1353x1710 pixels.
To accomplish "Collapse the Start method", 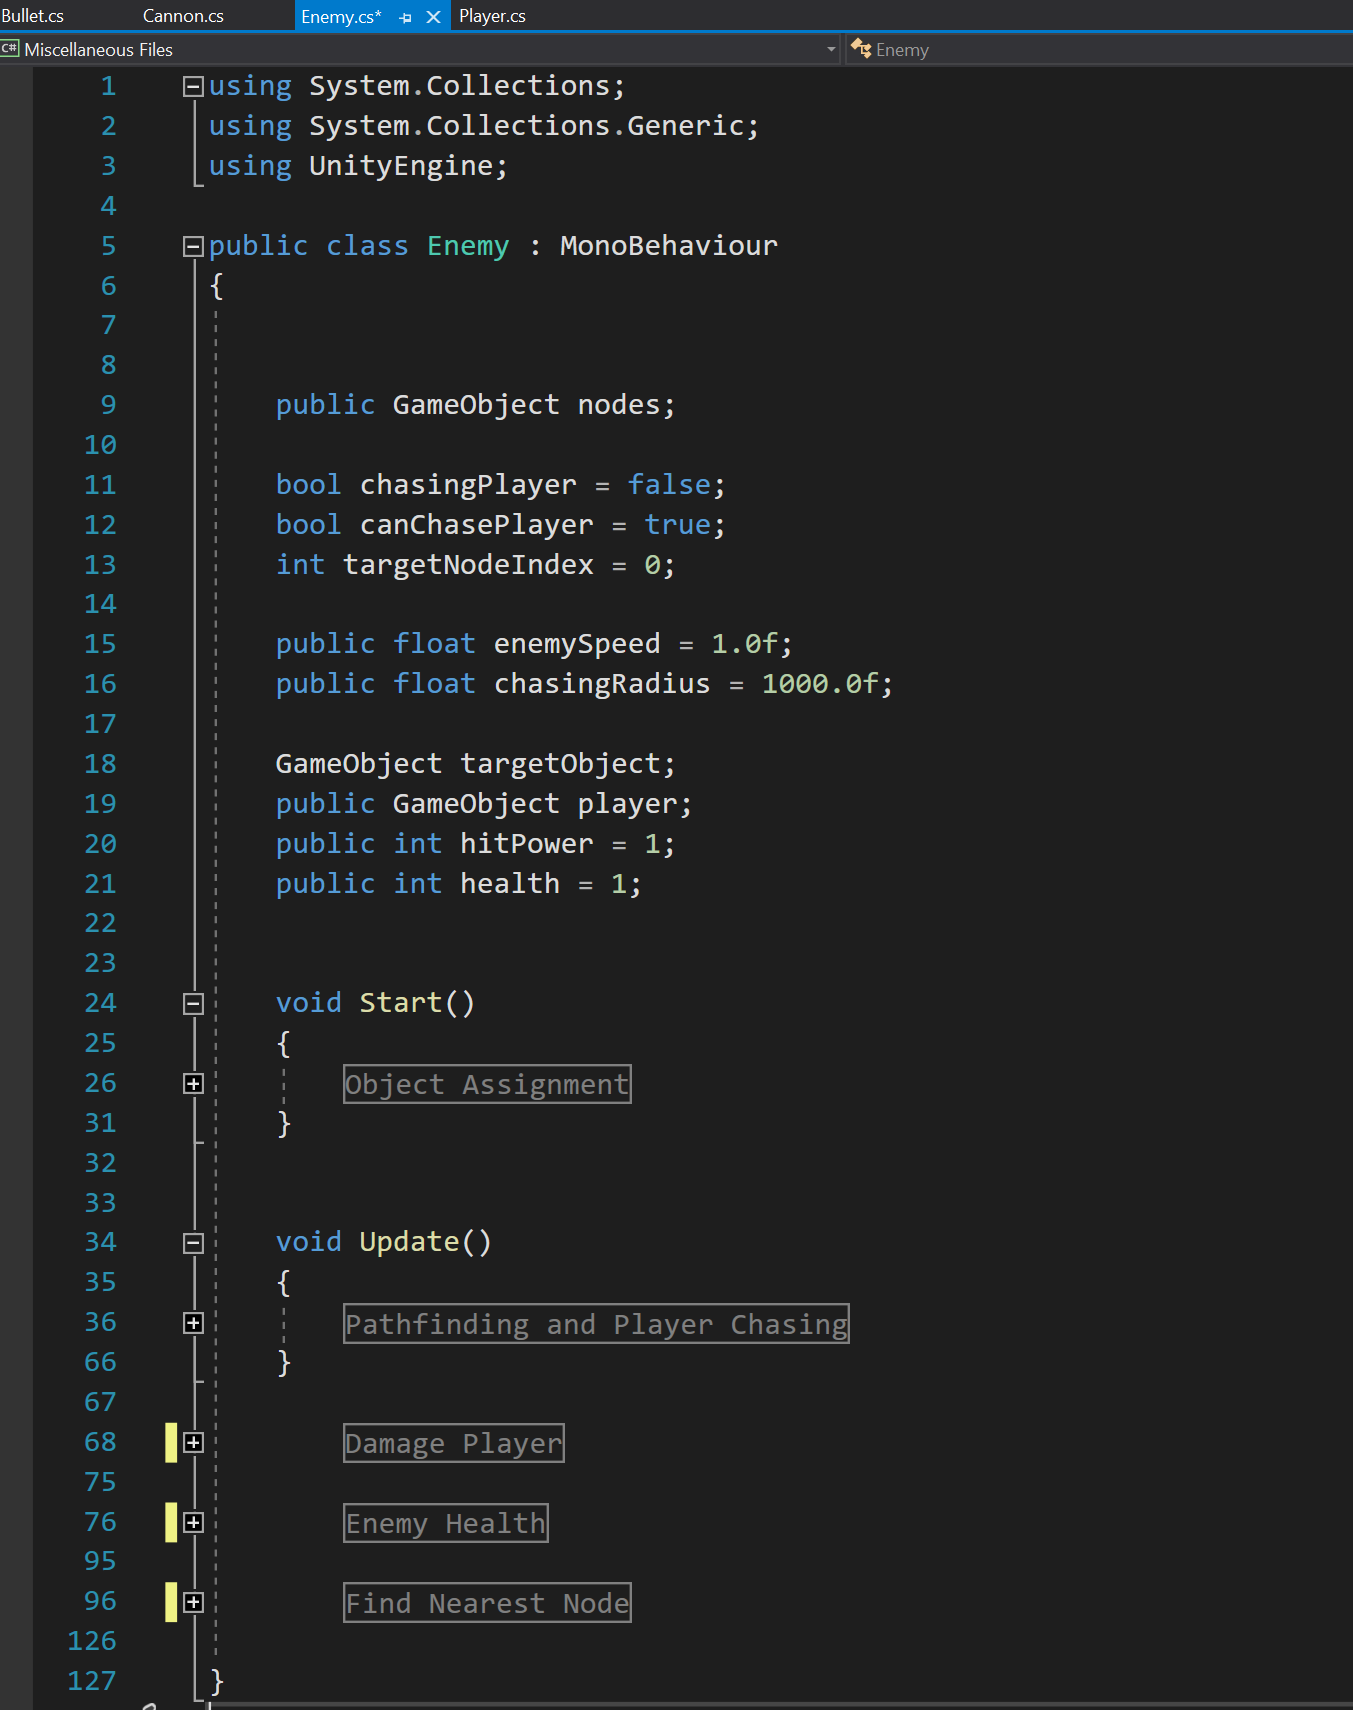I will [x=193, y=1004].
